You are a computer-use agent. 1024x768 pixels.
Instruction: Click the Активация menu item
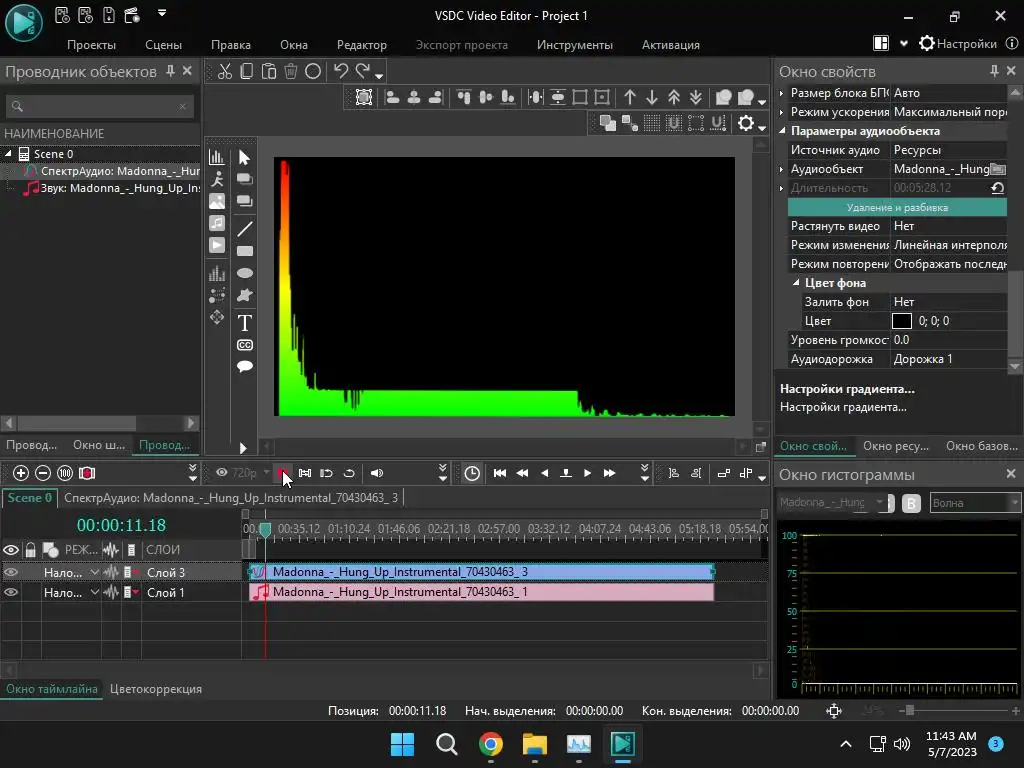click(671, 44)
